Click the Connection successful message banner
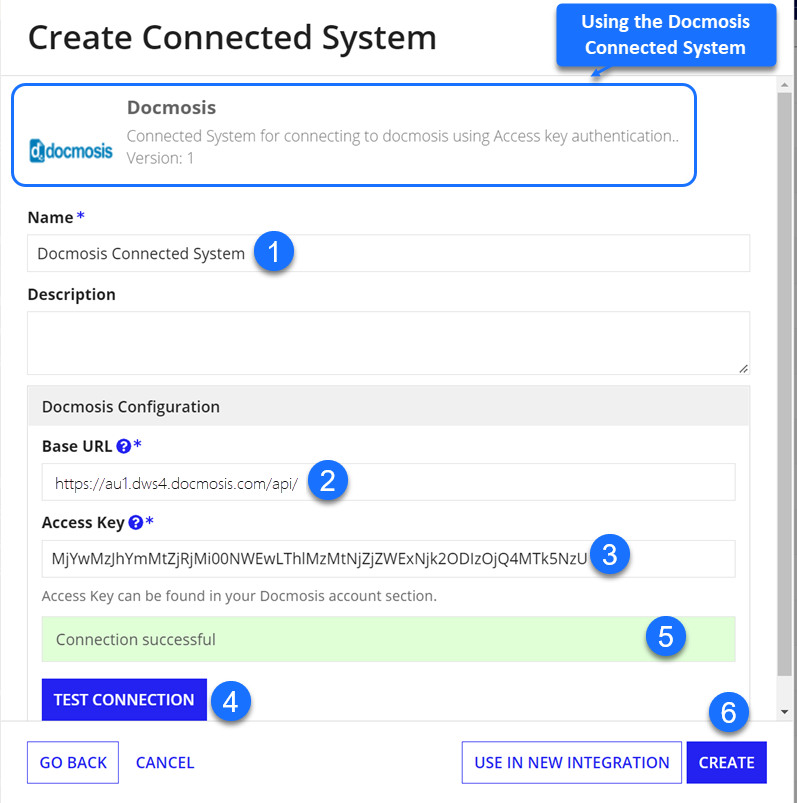The height and width of the screenshot is (803, 797). [x=388, y=639]
